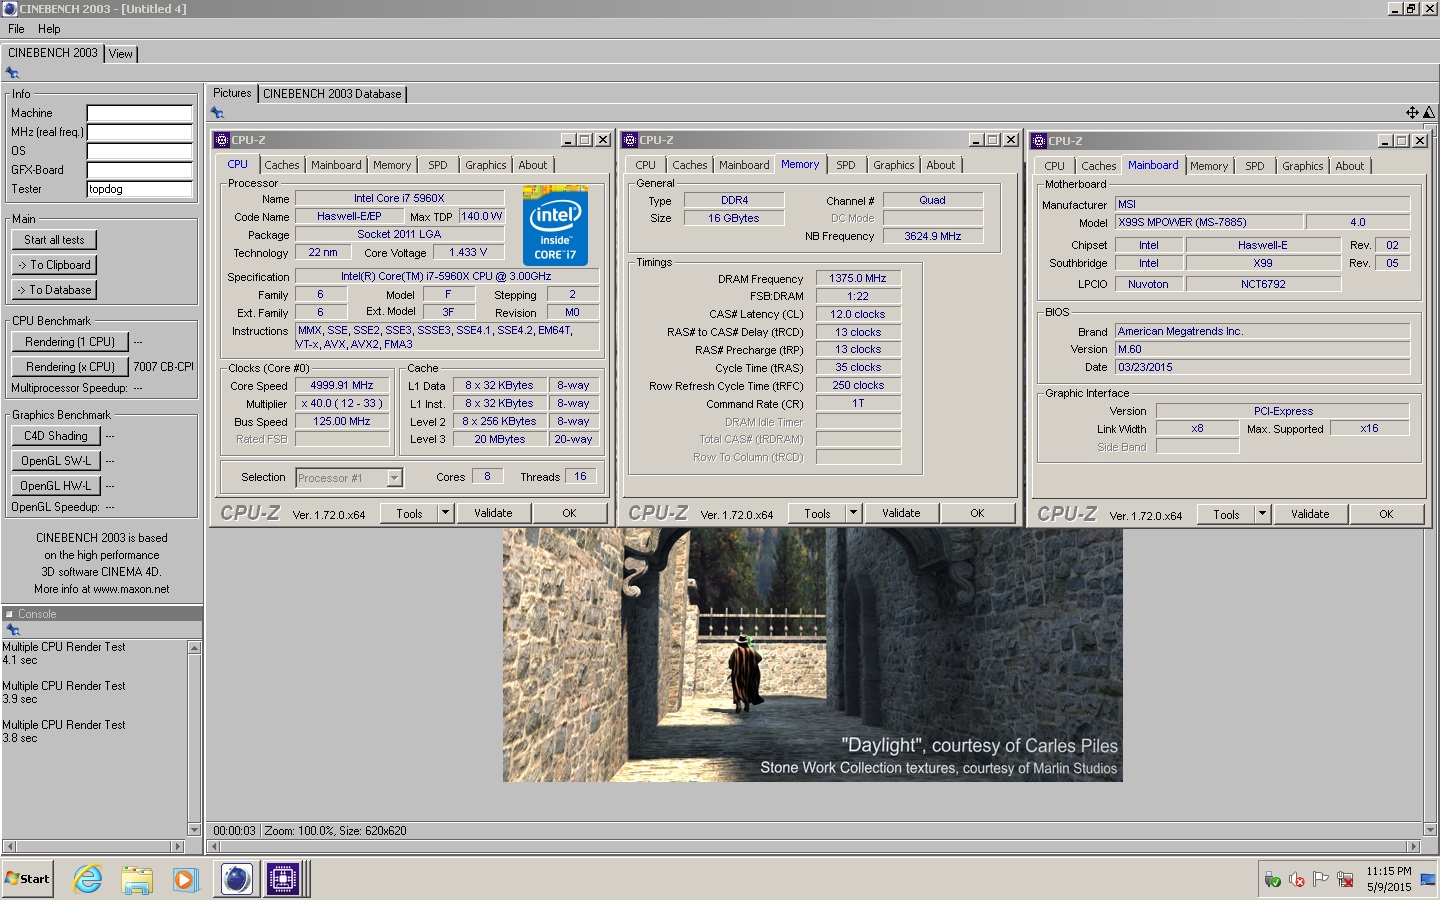
Task: Click OK in the Memory CPU-Z window
Action: [977, 513]
